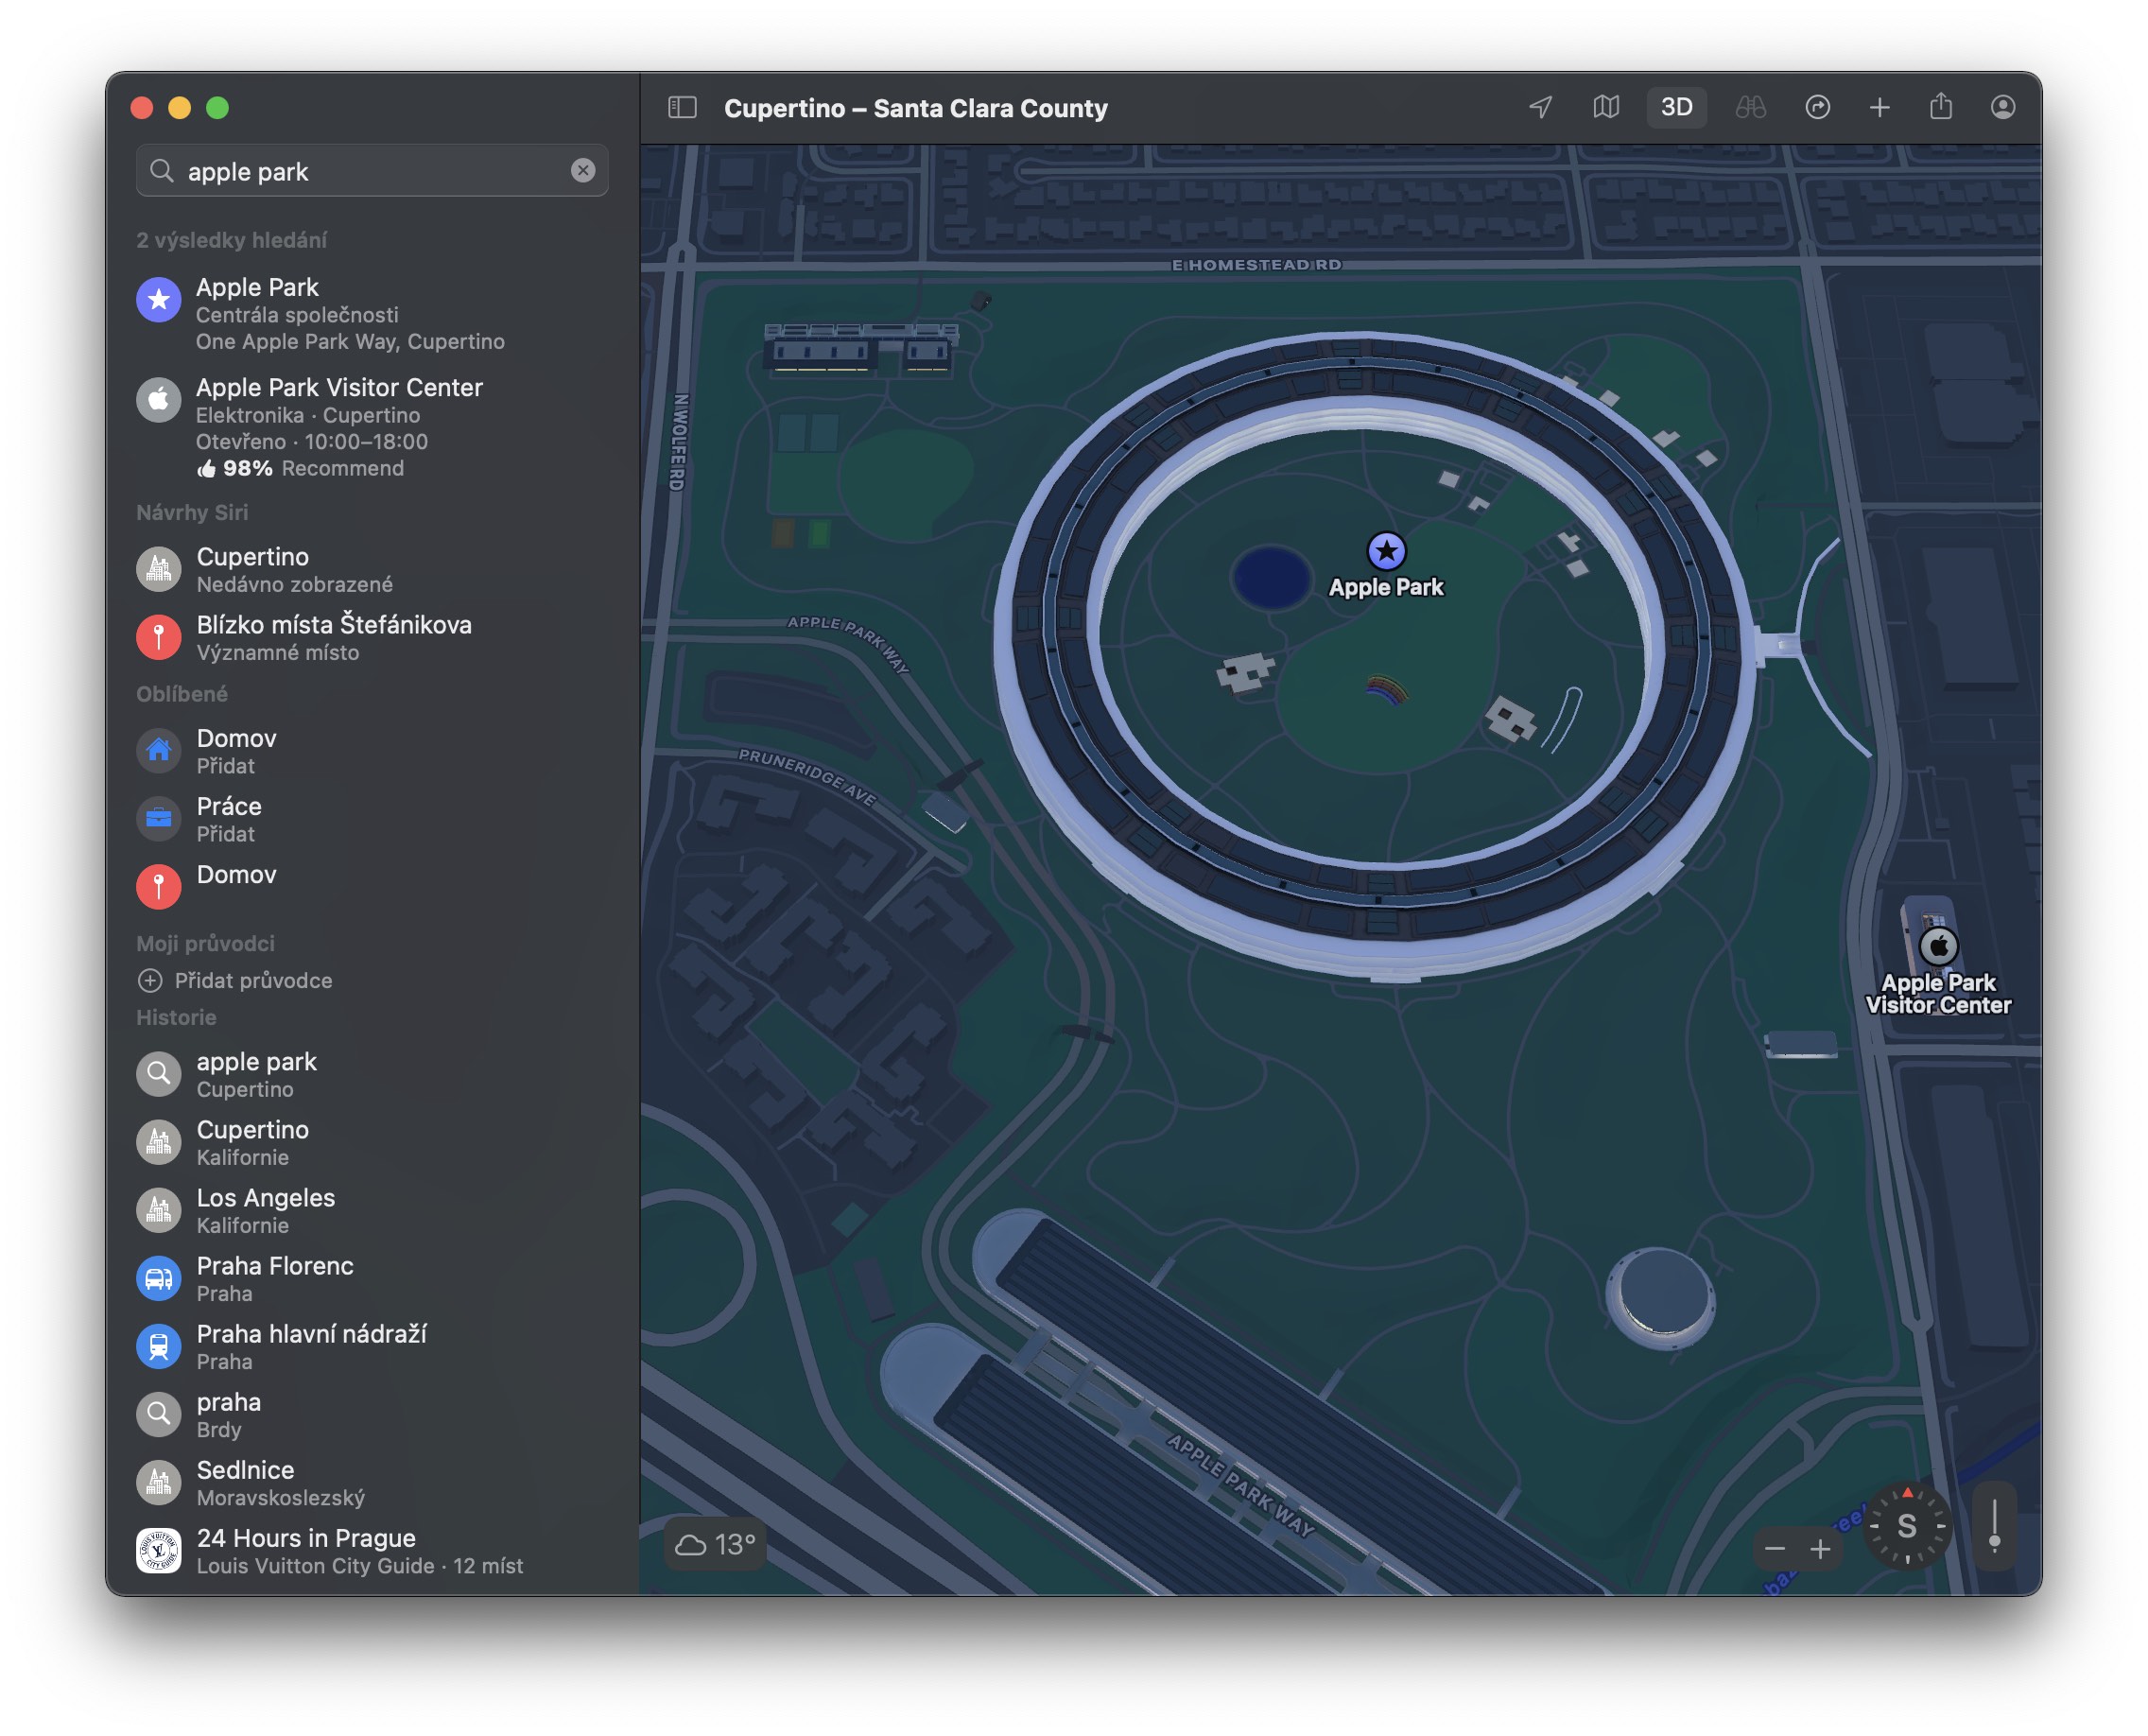Image resolution: width=2148 pixels, height=1736 pixels.
Task: Click the search field with apple park
Action: [x=370, y=171]
